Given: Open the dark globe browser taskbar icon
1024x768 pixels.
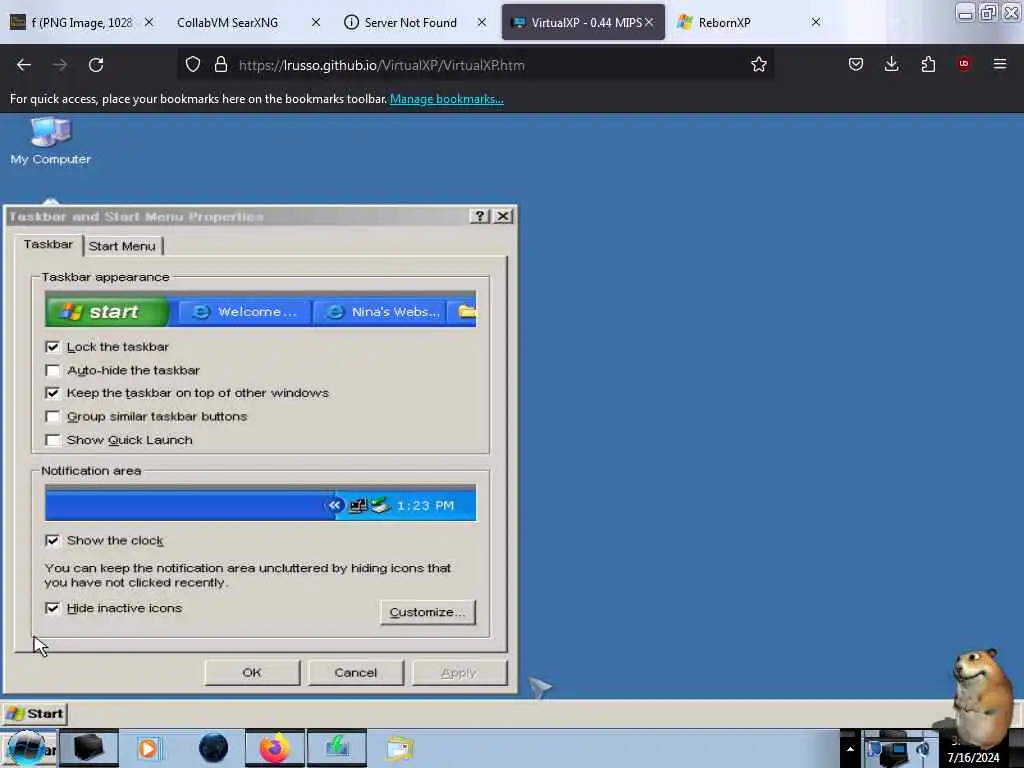Looking at the screenshot, I should tap(214, 748).
